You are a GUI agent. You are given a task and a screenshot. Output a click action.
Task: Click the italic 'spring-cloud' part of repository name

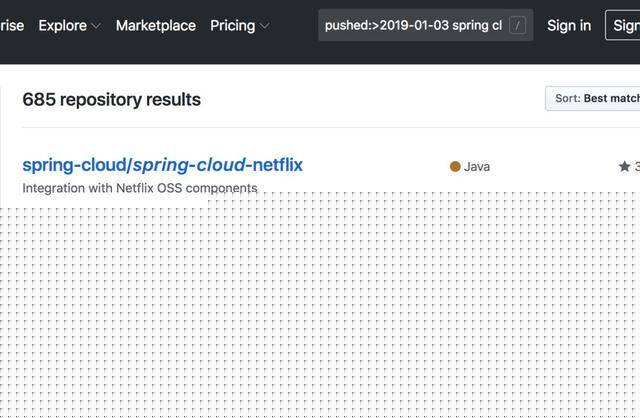[x=189, y=165]
